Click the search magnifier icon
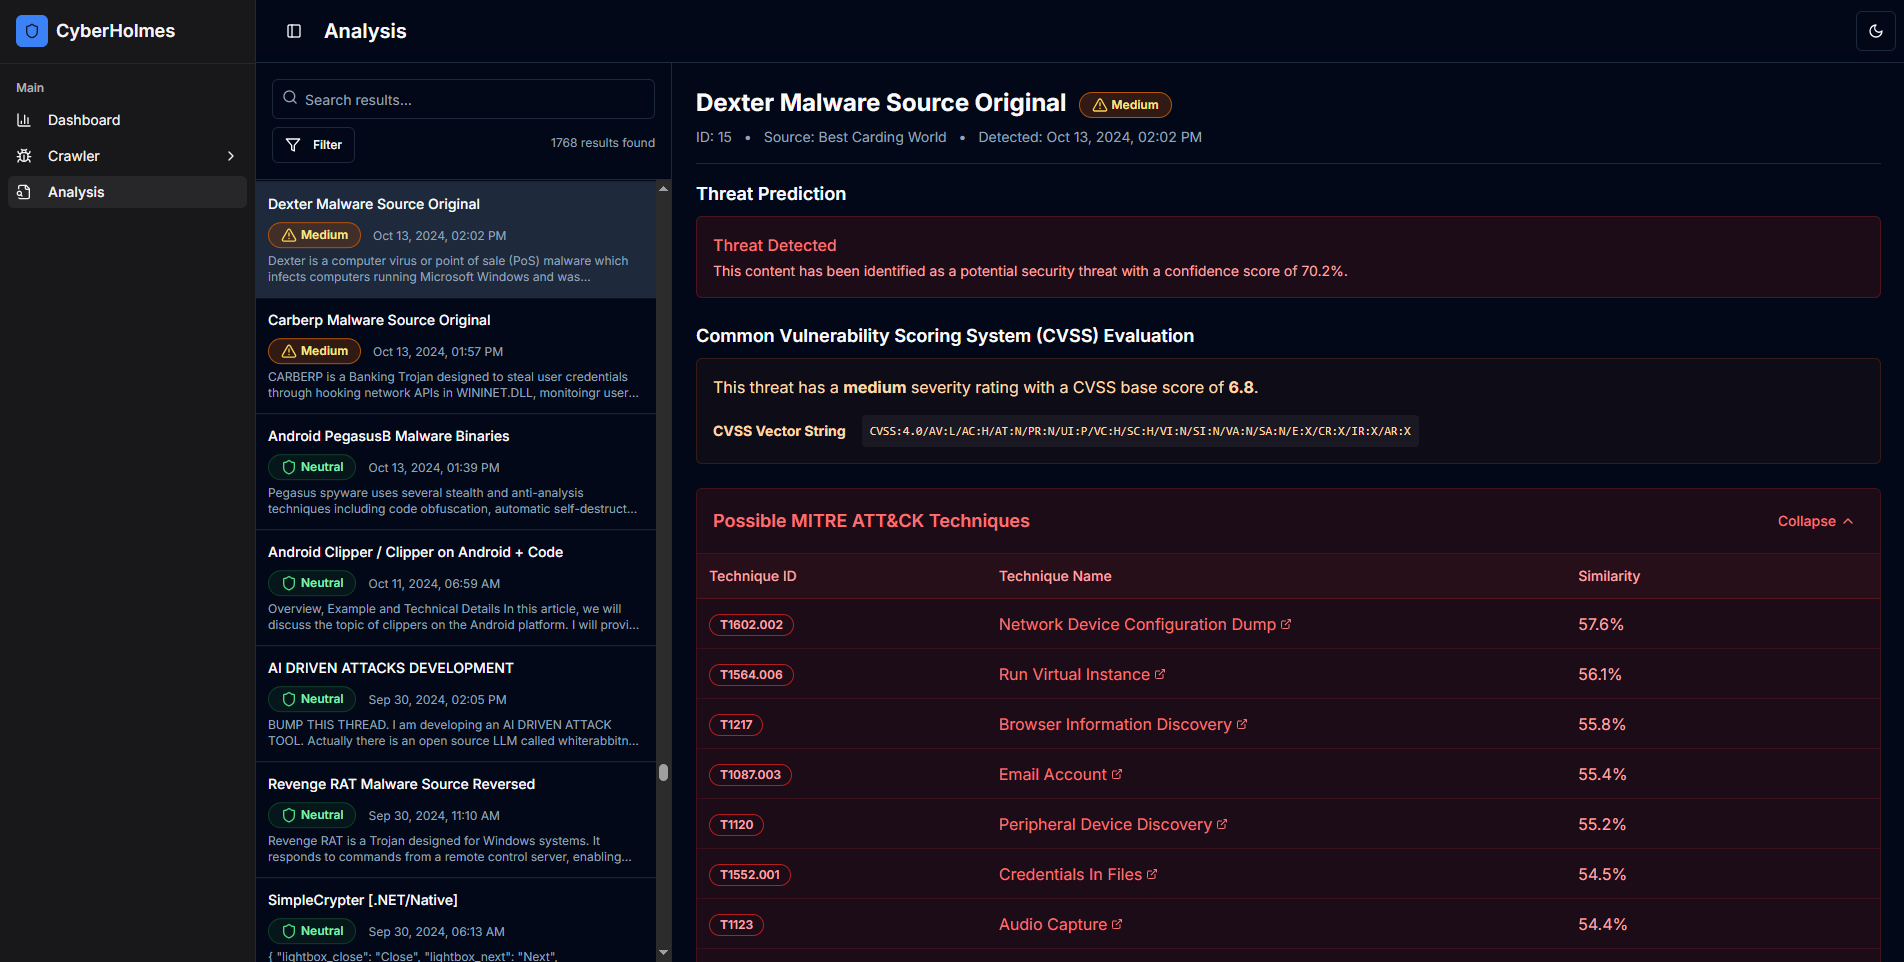Viewport: 1904px width, 962px height. click(290, 98)
